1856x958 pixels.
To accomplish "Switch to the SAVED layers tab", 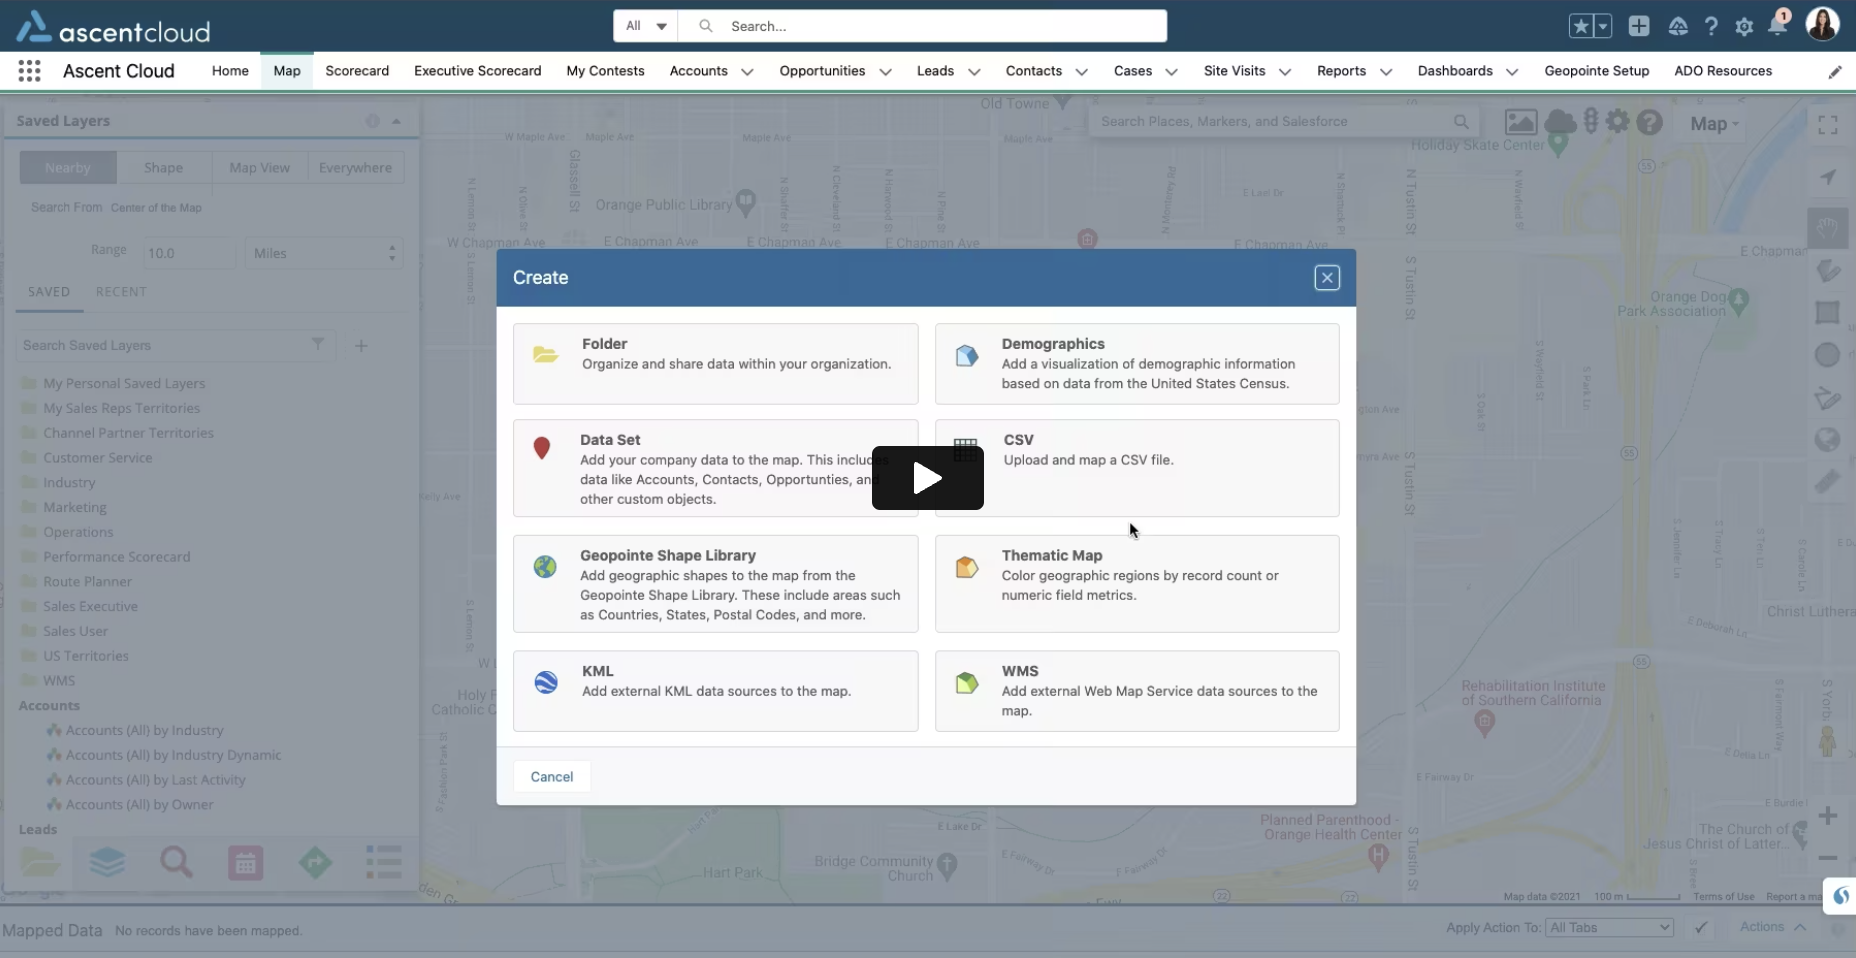I will [49, 292].
